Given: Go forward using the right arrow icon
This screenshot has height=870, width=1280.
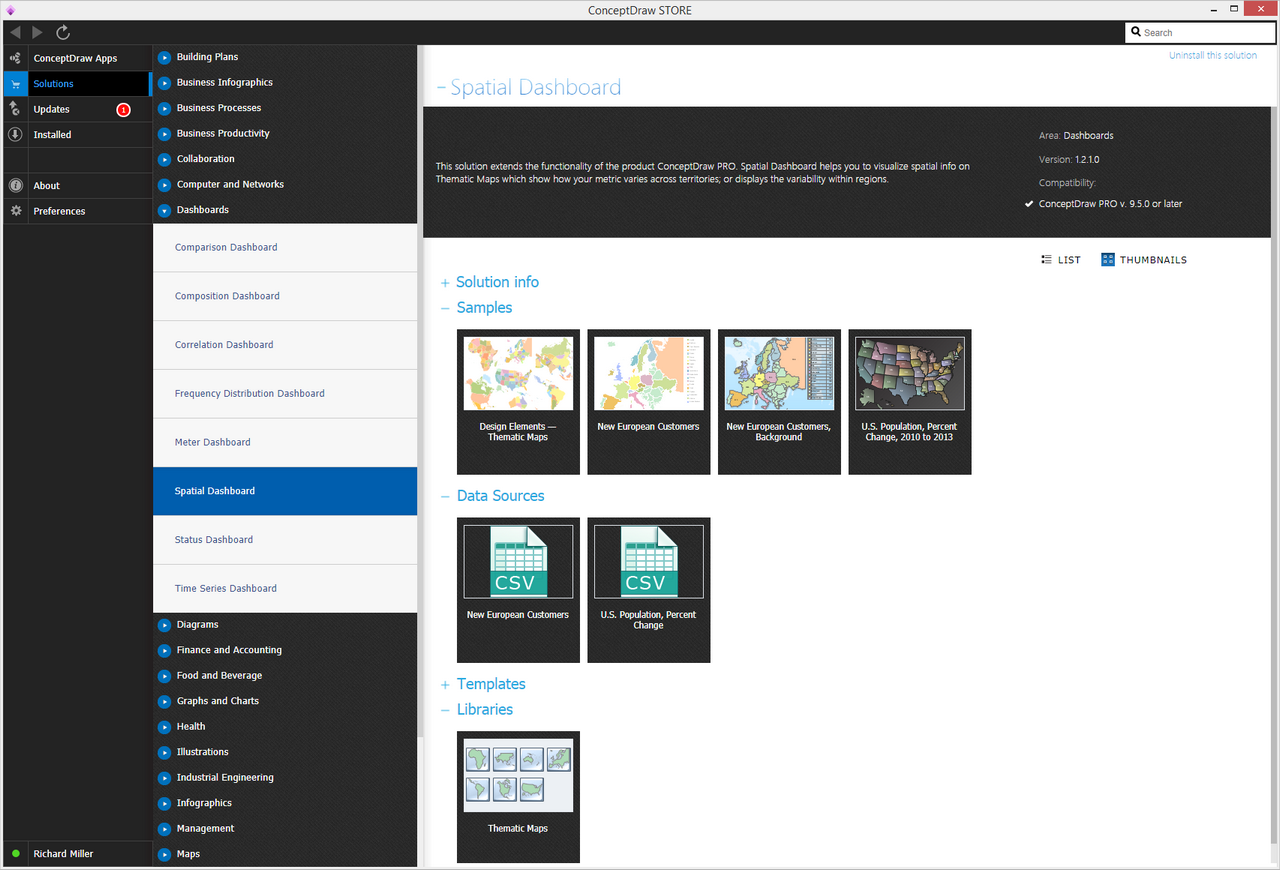Looking at the screenshot, I should (x=38, y=33).
